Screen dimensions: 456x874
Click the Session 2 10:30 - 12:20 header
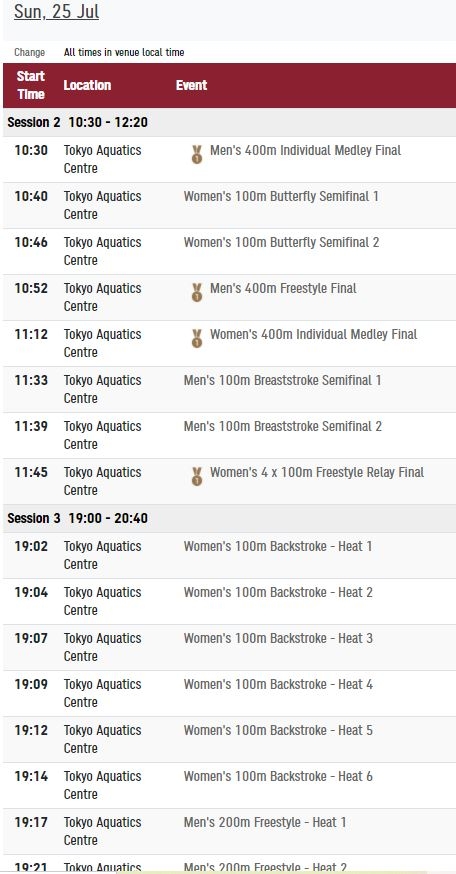230,122
